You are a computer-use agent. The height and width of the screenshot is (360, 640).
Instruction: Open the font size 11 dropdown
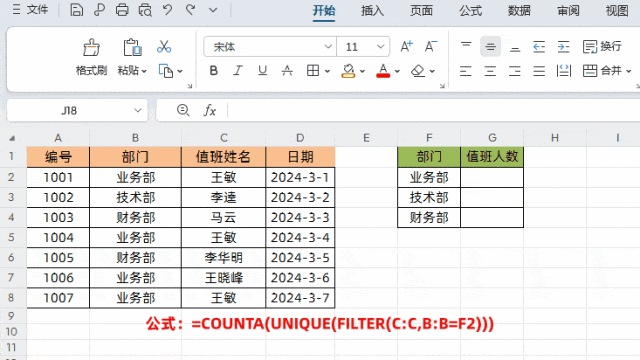coord(380,47)
